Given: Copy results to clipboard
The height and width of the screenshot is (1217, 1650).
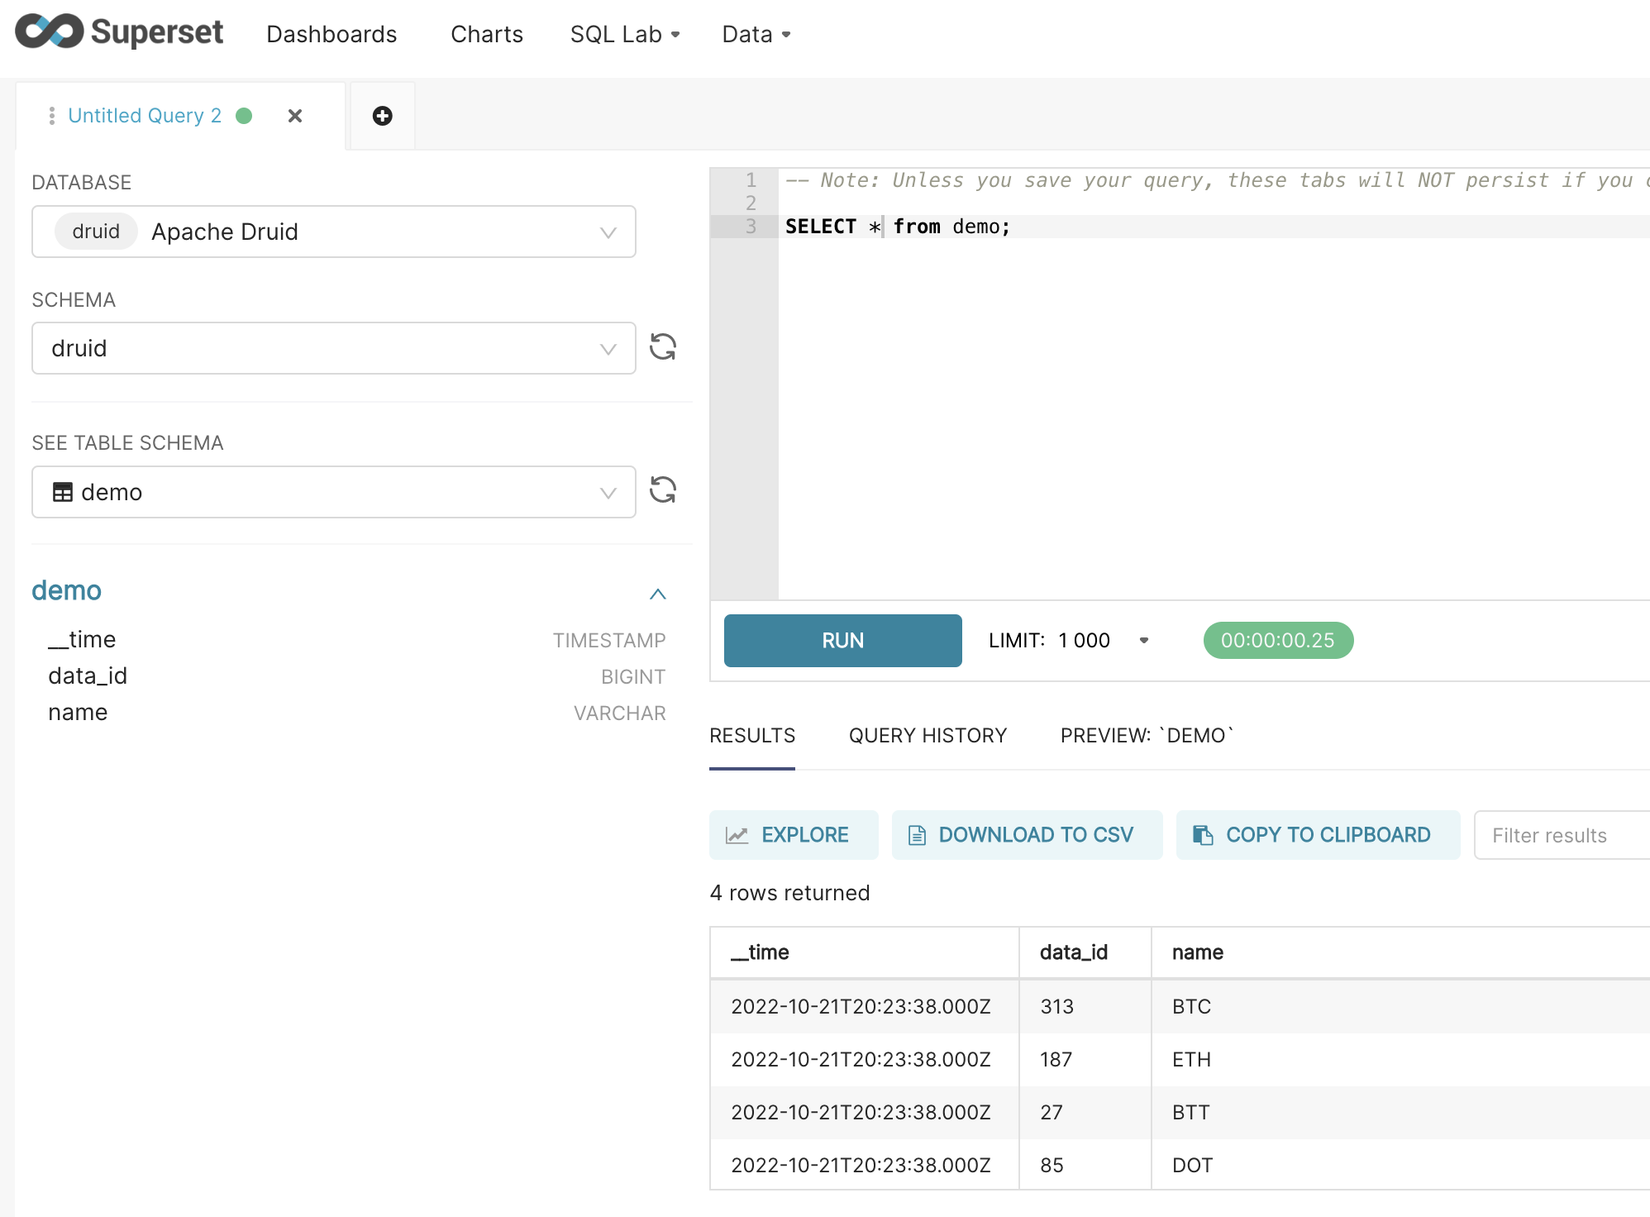Looking at the screenshot, I should coord(1318,835).
